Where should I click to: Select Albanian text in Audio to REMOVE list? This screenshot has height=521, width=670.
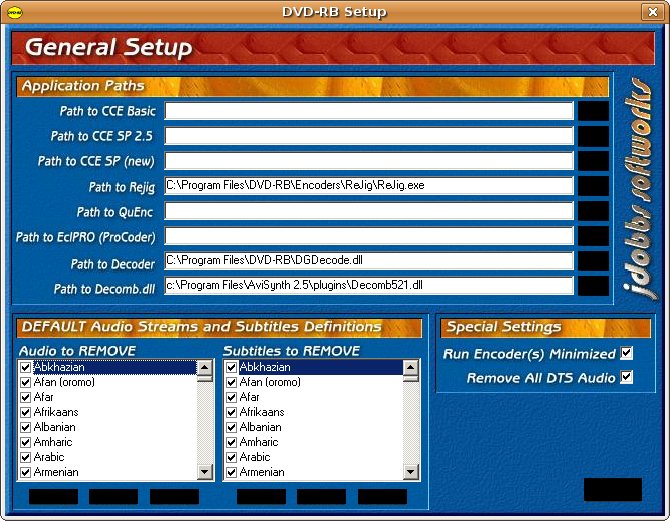pyautogui.click(x=55, y=427)
